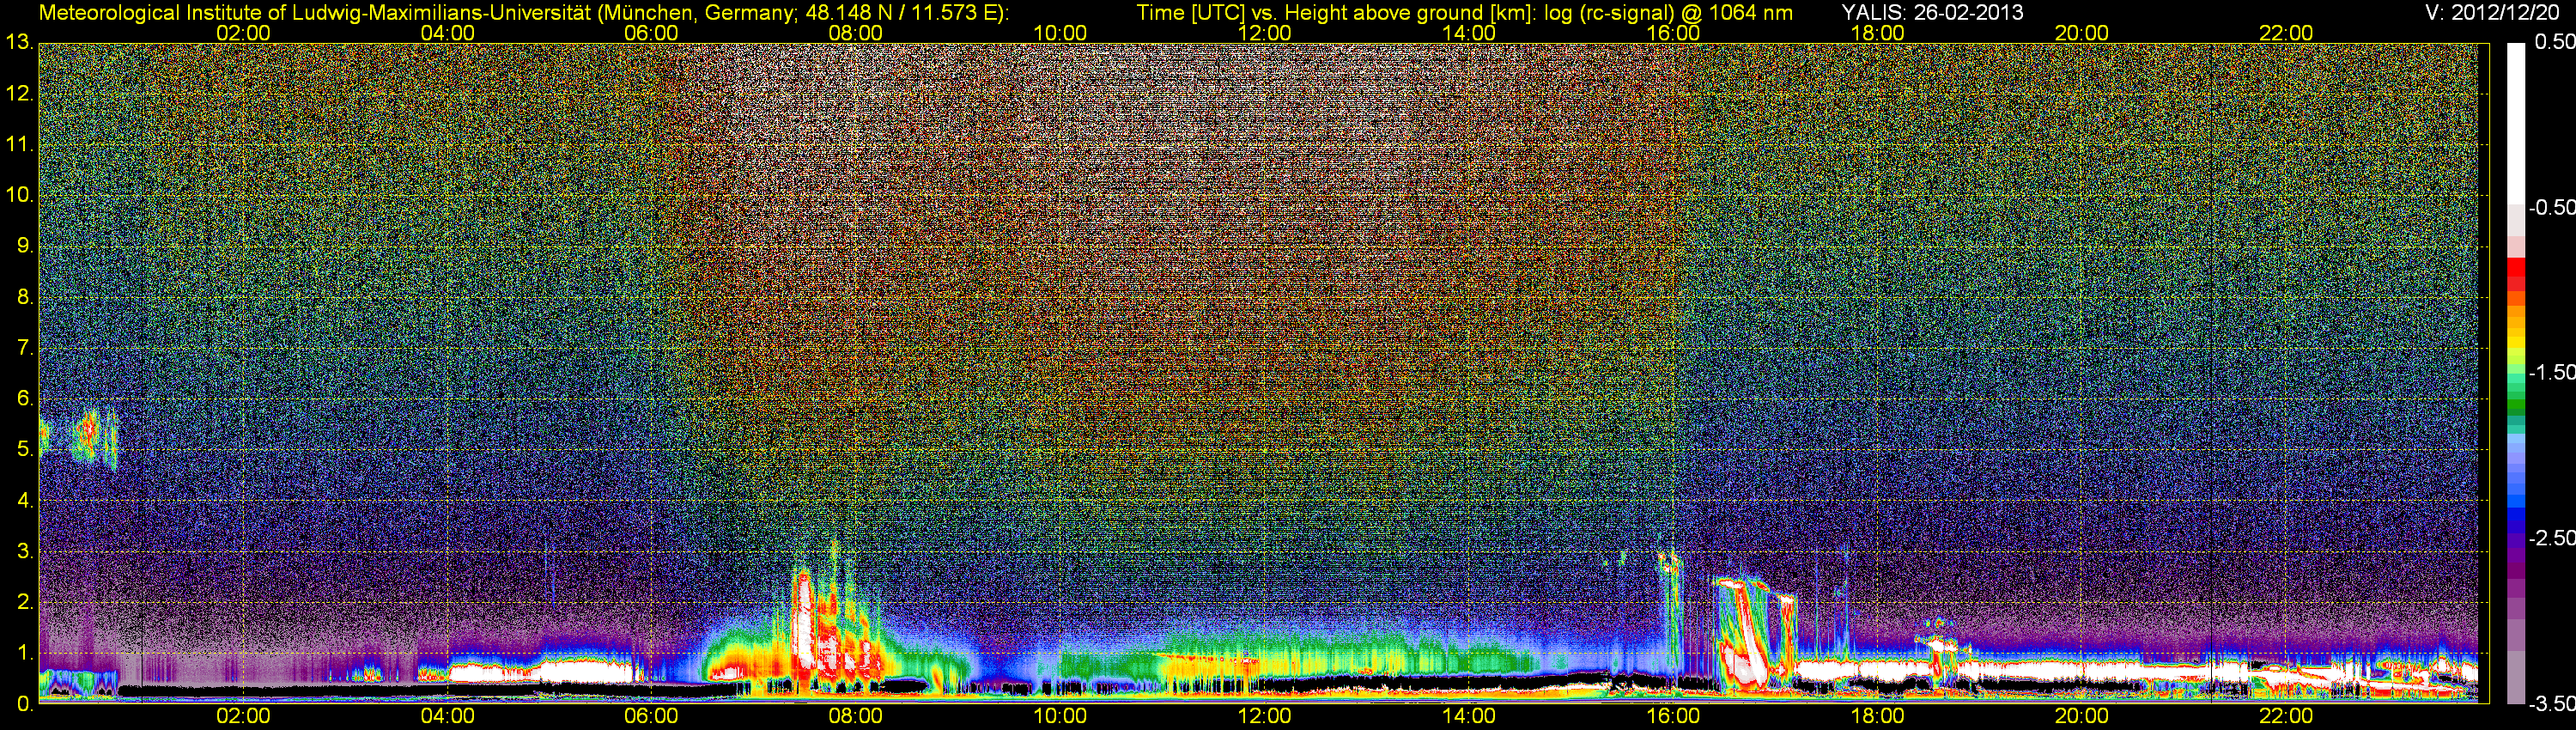Screen dimensions: 2576x730
Task: Click the 08:00 label on the top time axis
Action: point(855,33)
